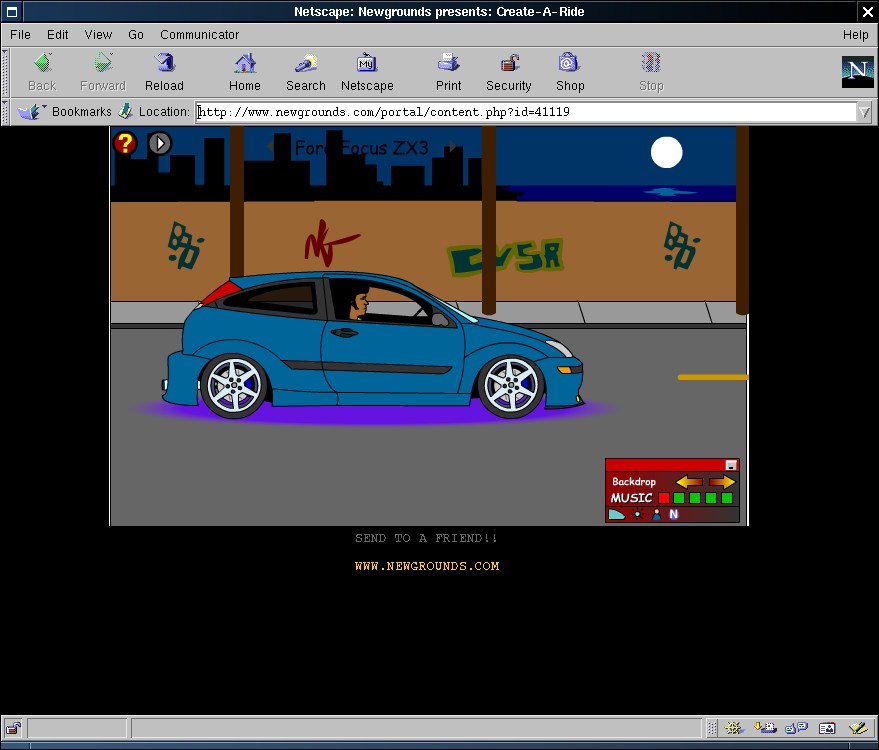Screen dimensions: 879x750
Task: Click the Shop toolbar icon
Action: (x=570, y=63)
